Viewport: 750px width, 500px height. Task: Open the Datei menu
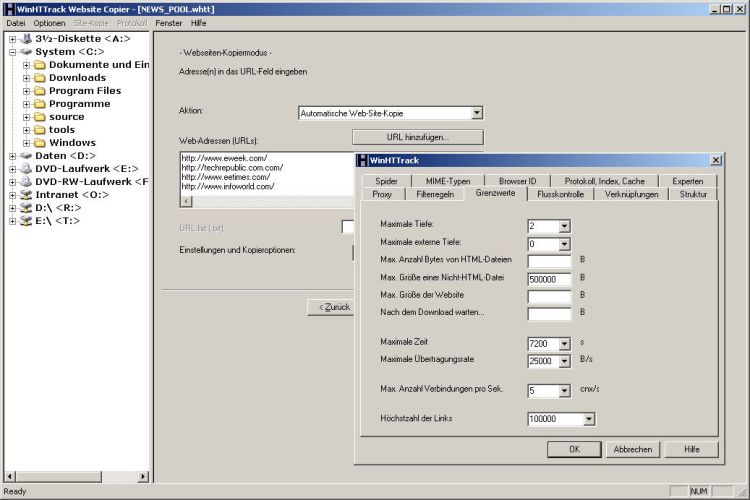[x=16, y=23]
